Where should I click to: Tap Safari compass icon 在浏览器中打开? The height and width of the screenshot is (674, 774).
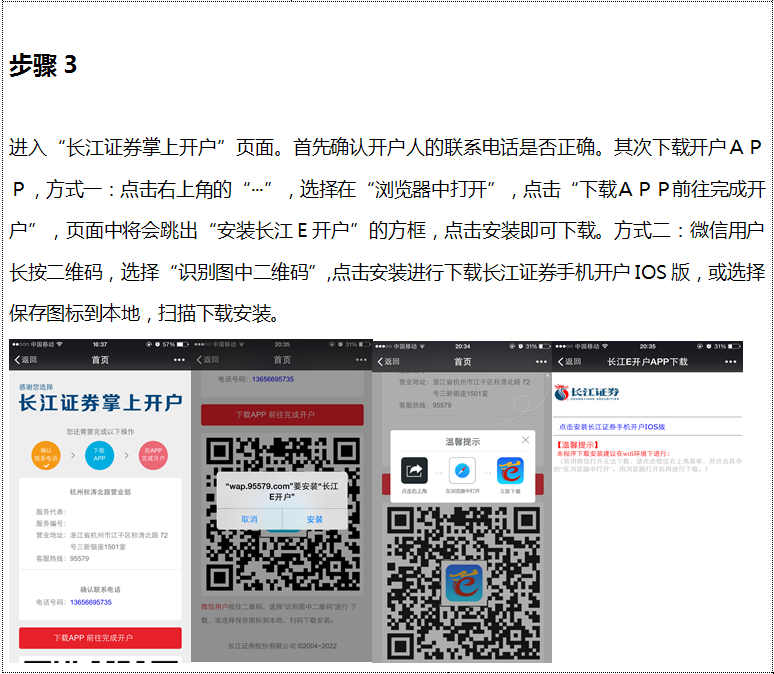(462, 471)
